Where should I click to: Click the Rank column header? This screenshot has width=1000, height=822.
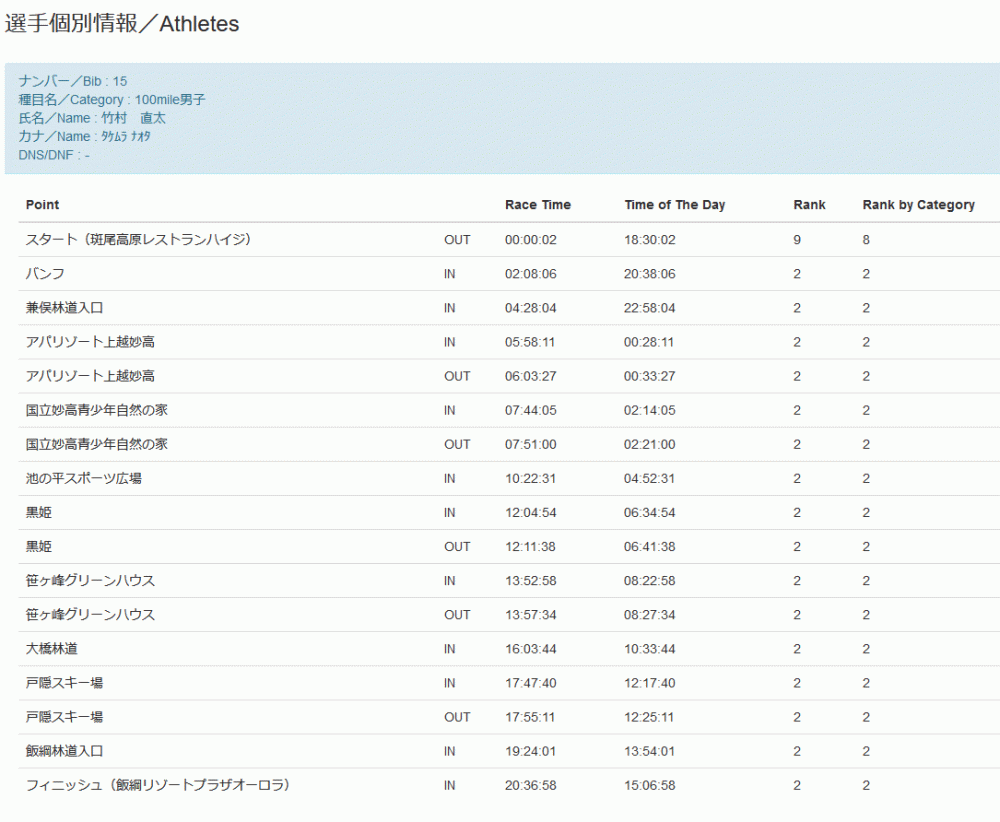click(809, 205)
